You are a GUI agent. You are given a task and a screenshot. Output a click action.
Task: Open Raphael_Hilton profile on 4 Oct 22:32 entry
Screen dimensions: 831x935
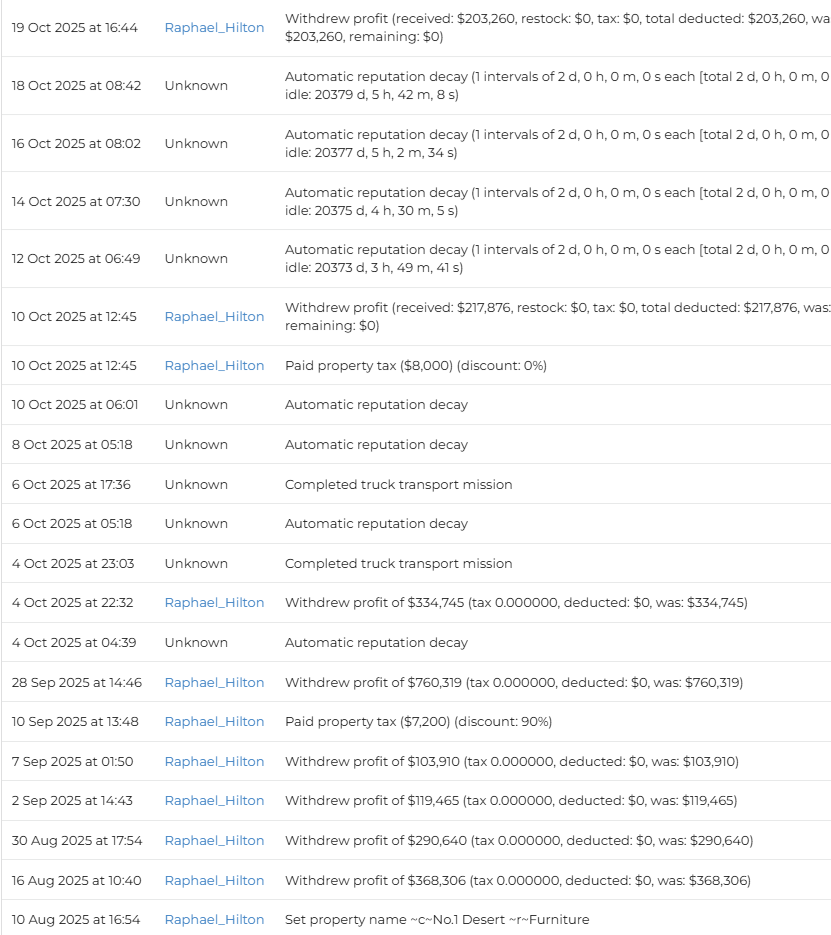pos(214,603)
